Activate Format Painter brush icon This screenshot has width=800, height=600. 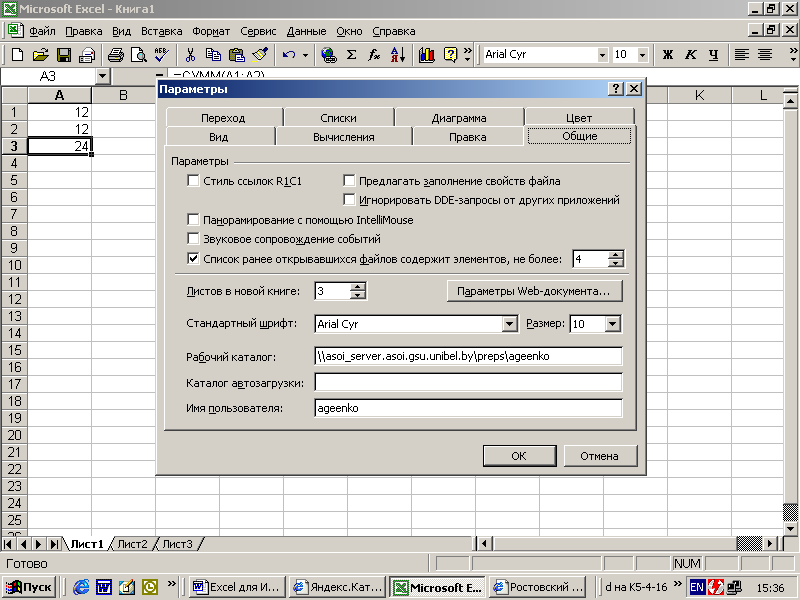tap(260, 54)
